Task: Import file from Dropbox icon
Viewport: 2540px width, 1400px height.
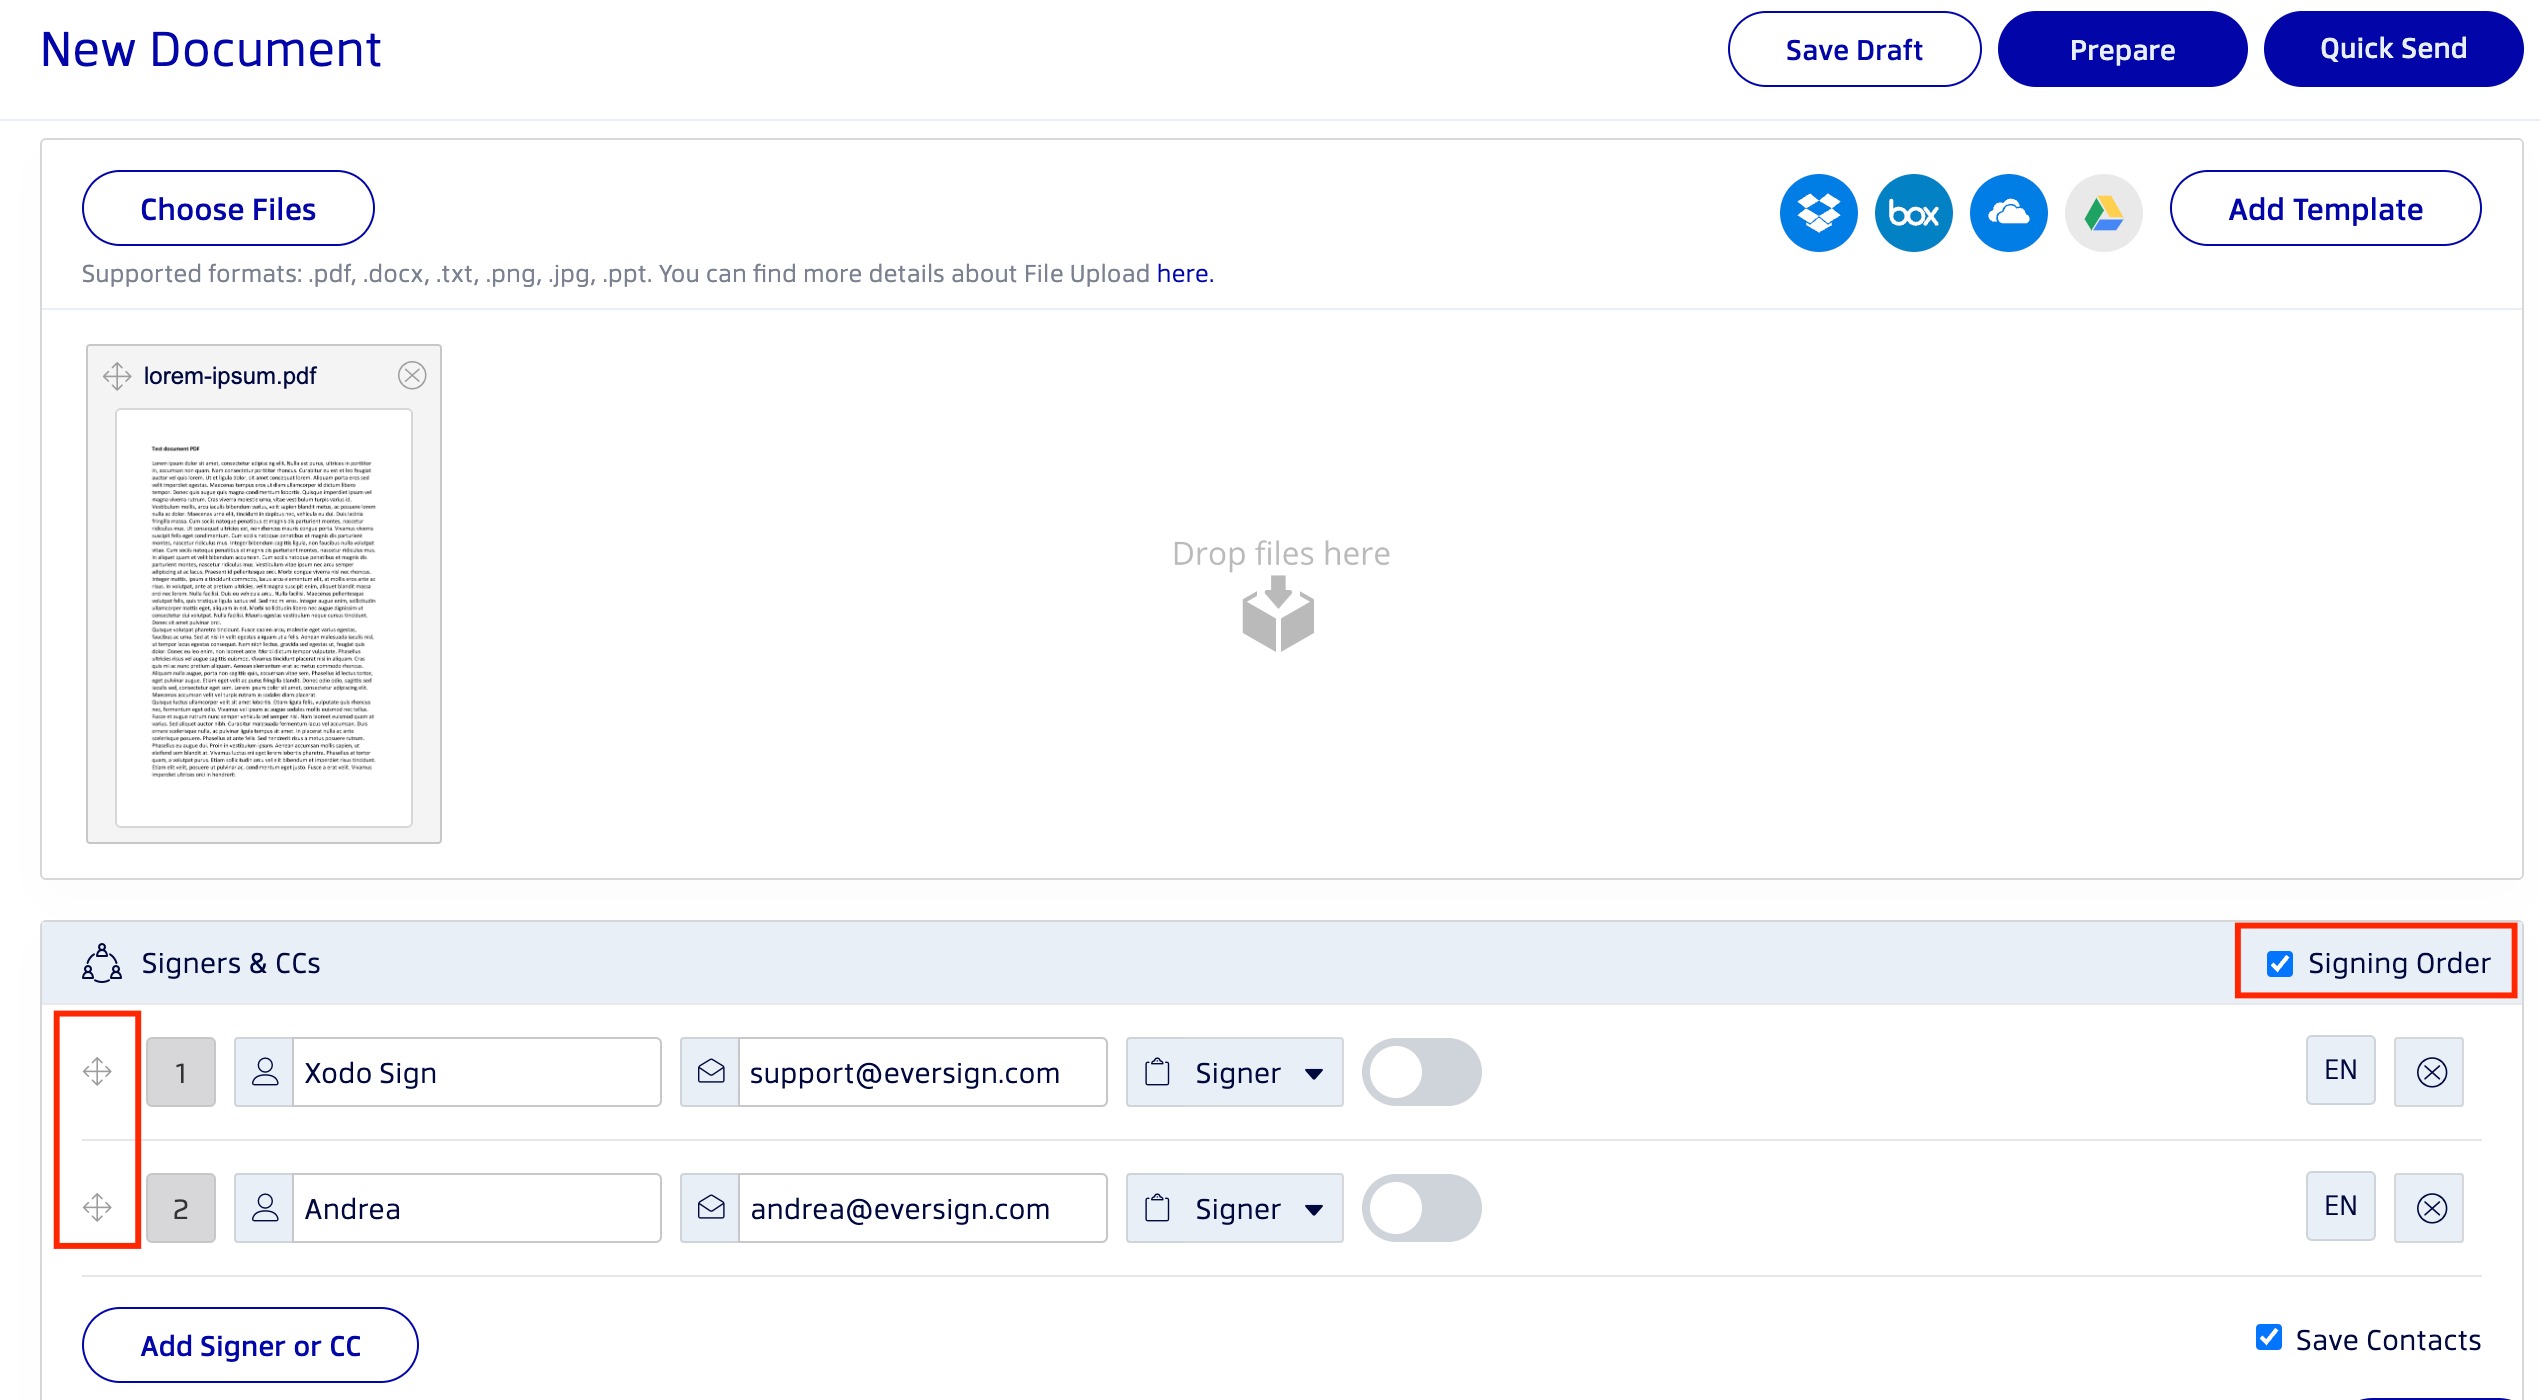Action: coord(1818,213)
